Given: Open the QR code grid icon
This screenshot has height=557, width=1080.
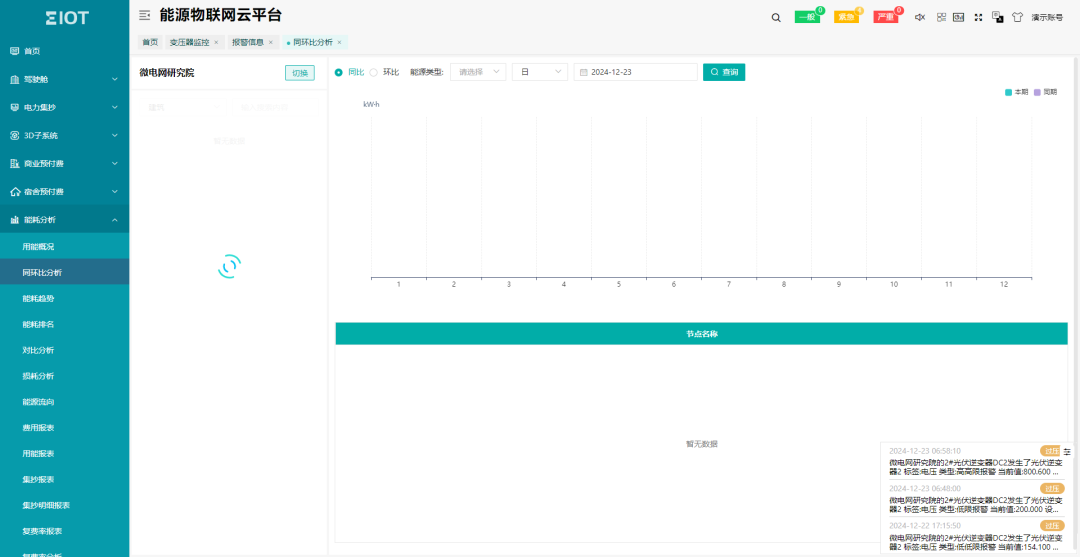Looking at the screenshot, I should click(941, 17).
